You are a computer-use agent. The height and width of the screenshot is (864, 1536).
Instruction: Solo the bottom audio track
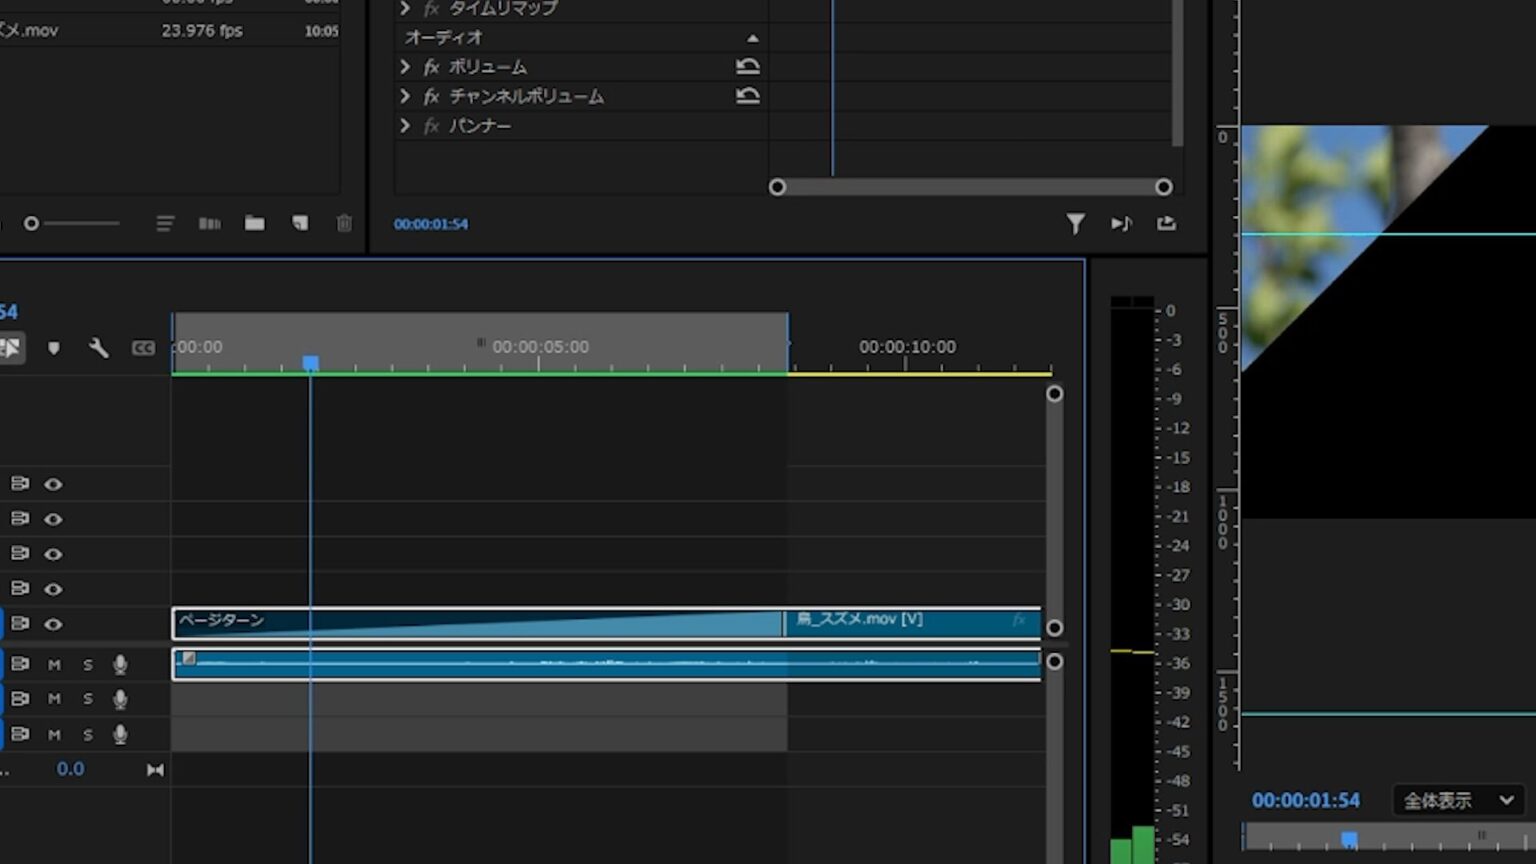(x=88, y=734)
